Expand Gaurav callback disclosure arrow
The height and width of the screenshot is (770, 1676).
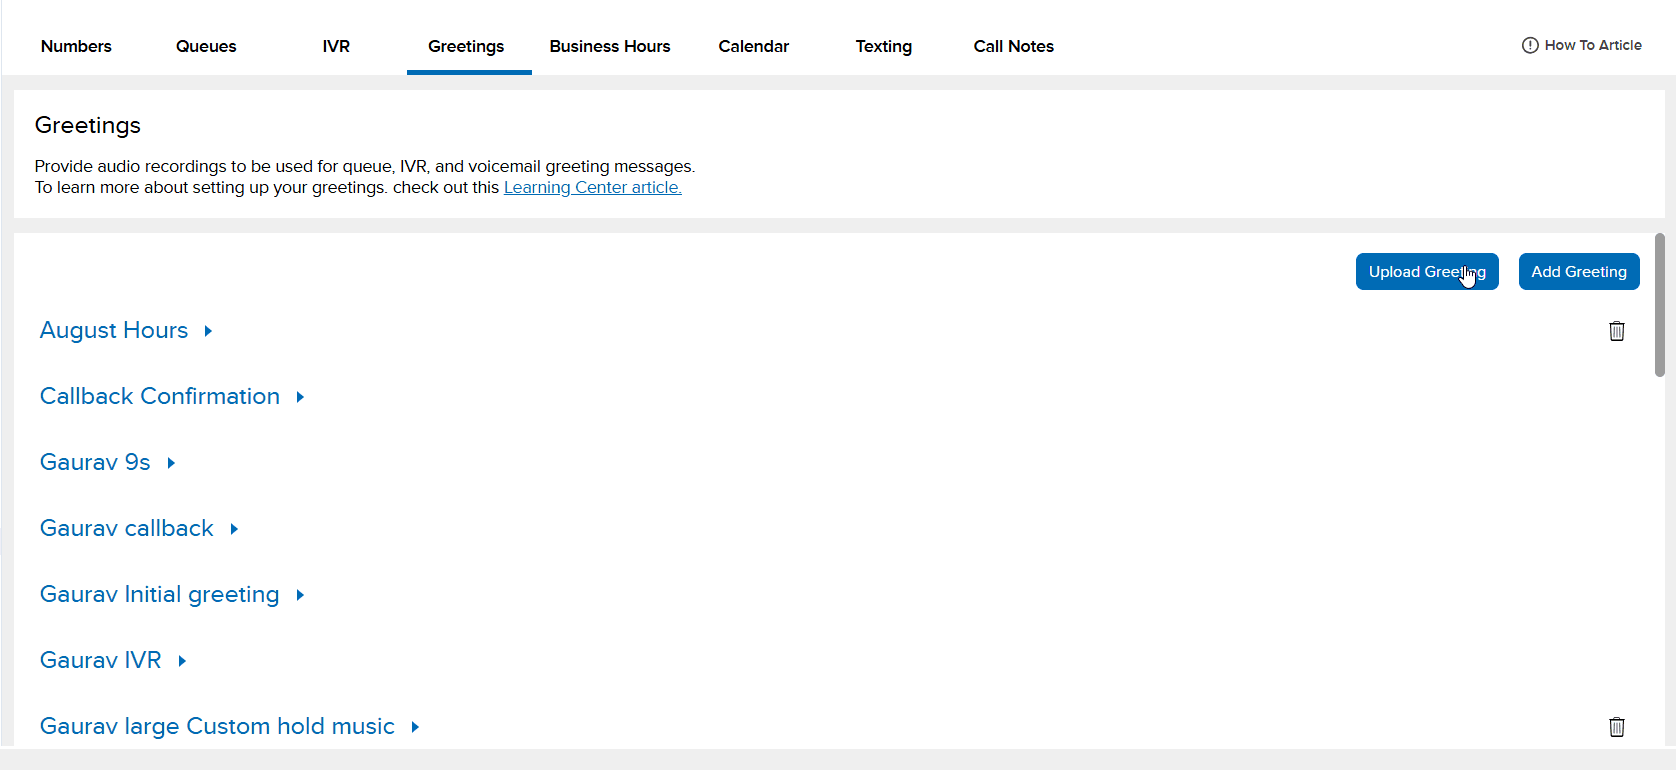pos(234,529)
